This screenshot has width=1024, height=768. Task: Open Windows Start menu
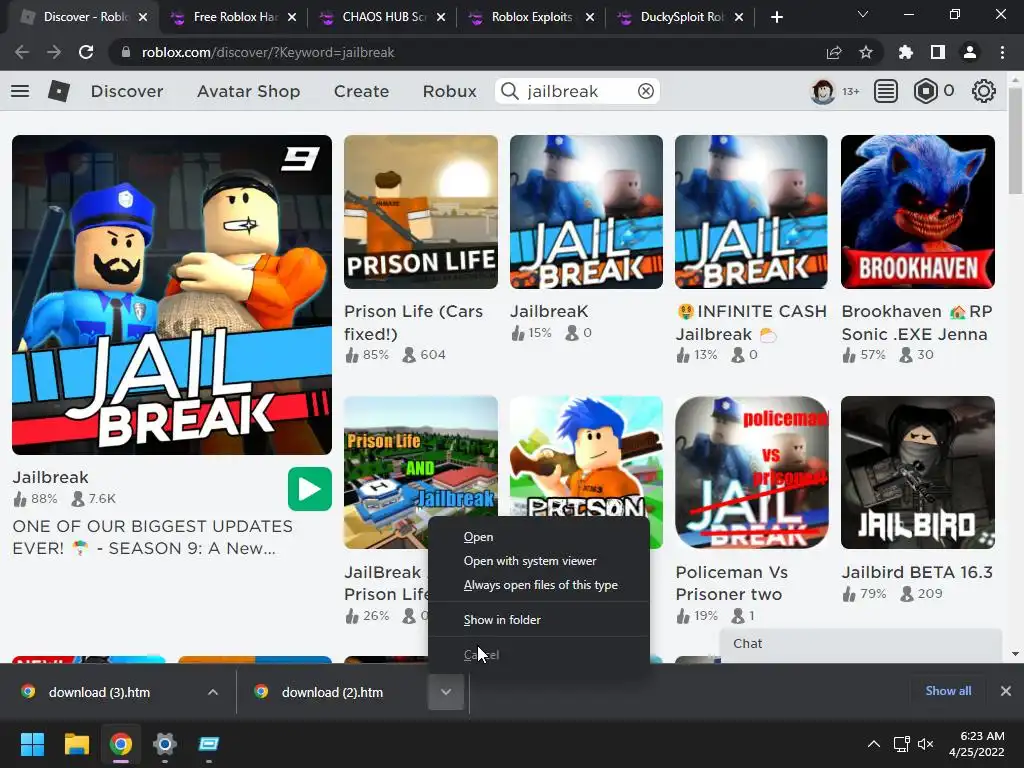[32, 744]
